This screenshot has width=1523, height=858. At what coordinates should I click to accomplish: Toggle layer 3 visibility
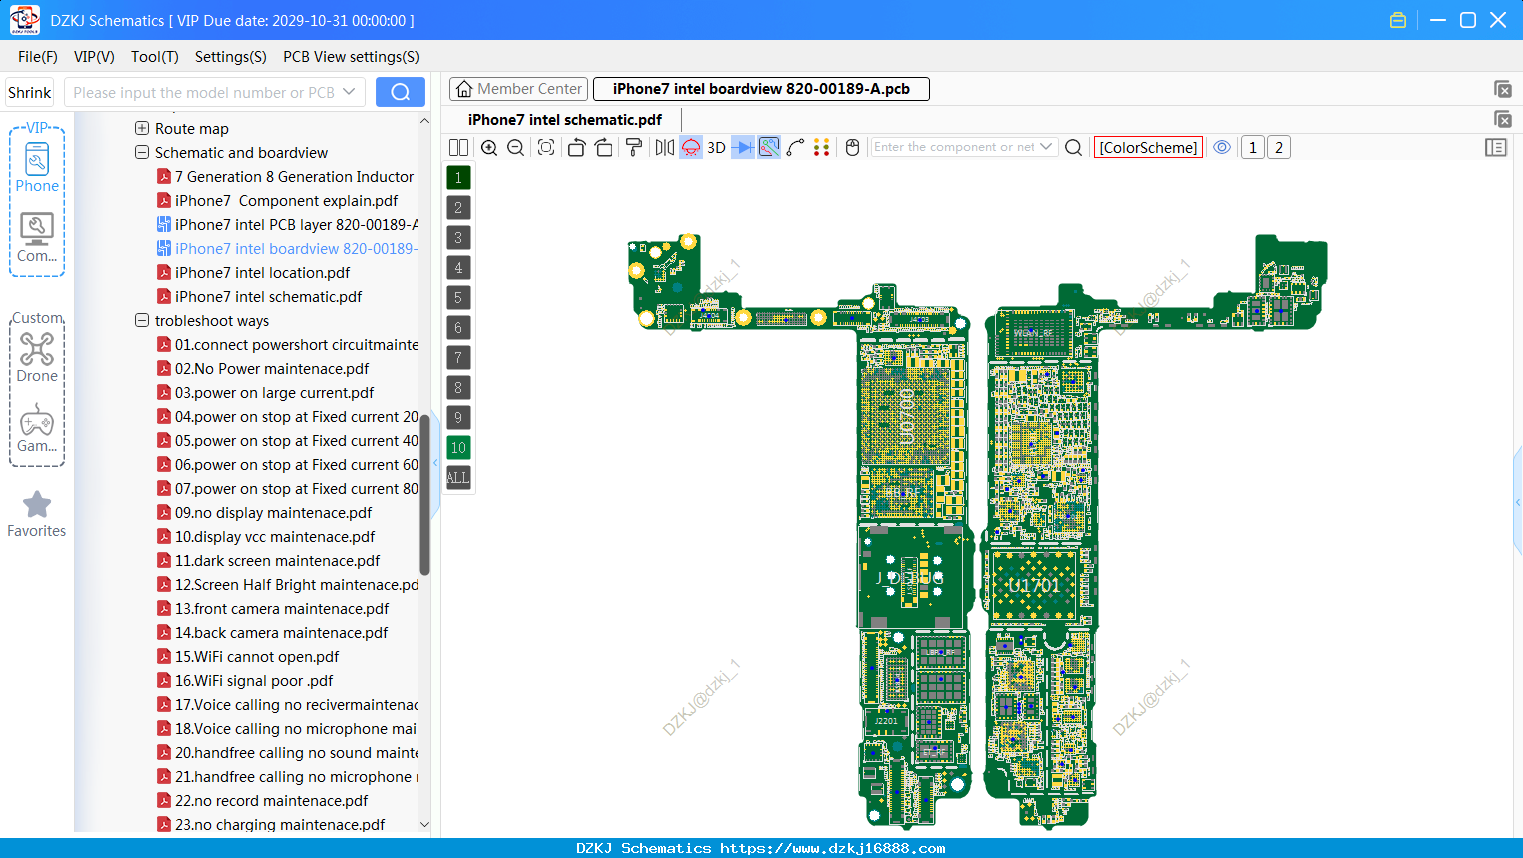click(x=458, y=237)
